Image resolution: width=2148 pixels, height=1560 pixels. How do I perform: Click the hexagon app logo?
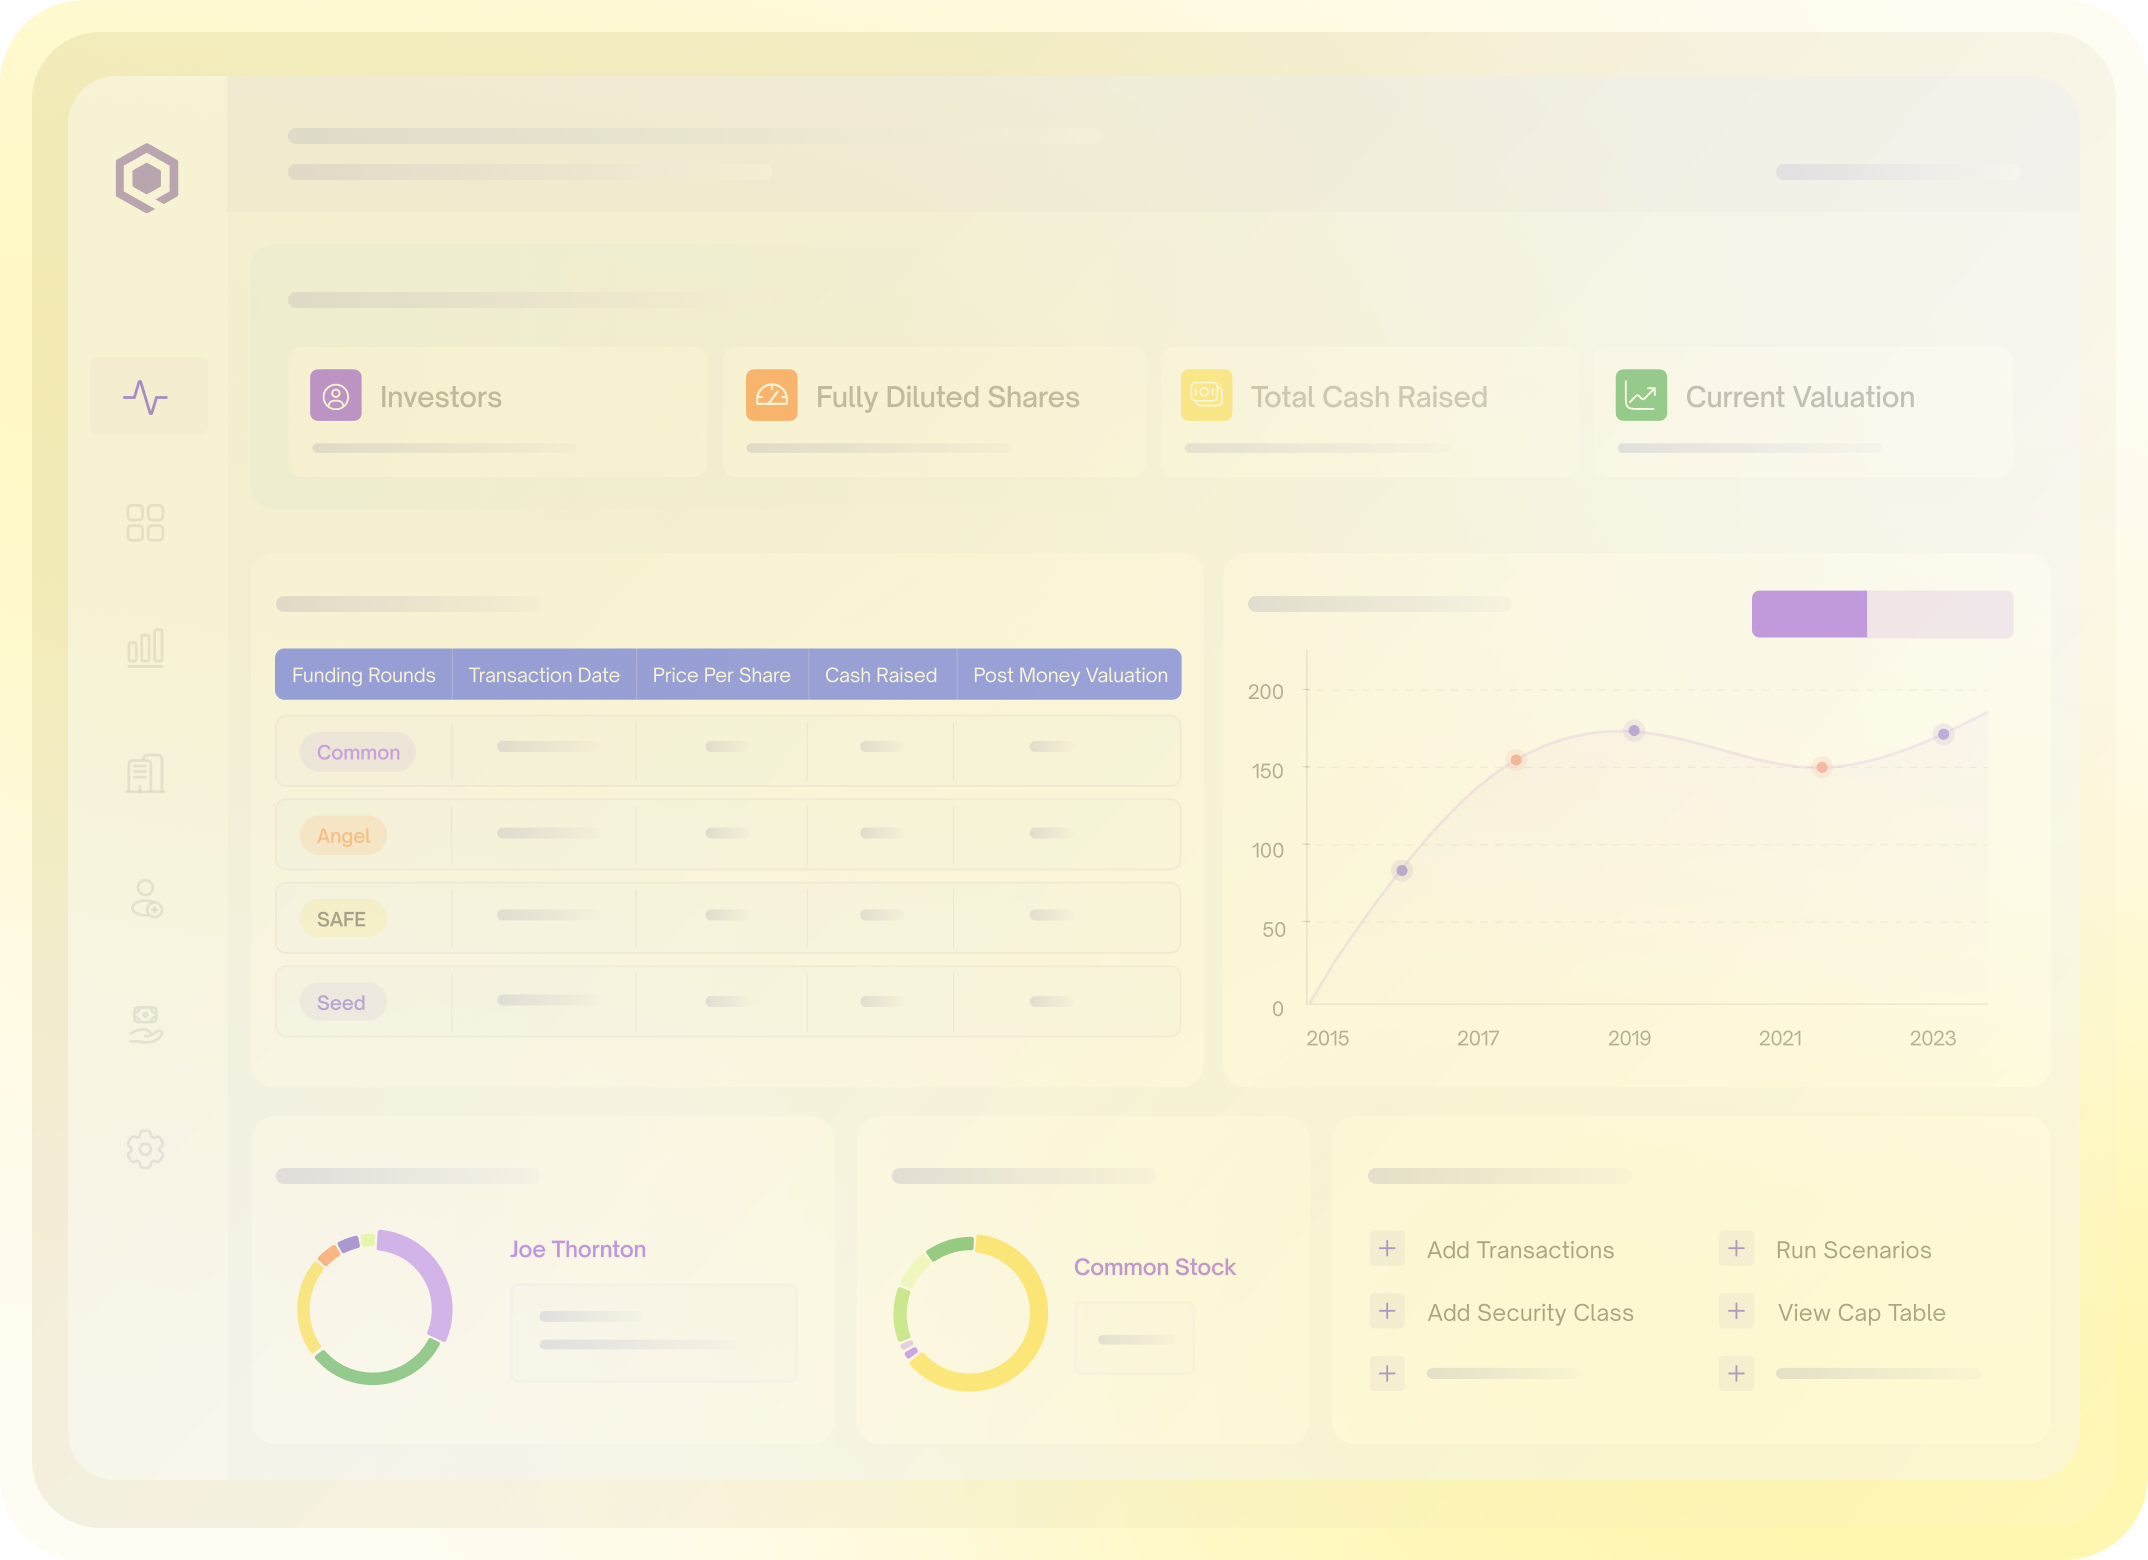[x=147, y=178]
